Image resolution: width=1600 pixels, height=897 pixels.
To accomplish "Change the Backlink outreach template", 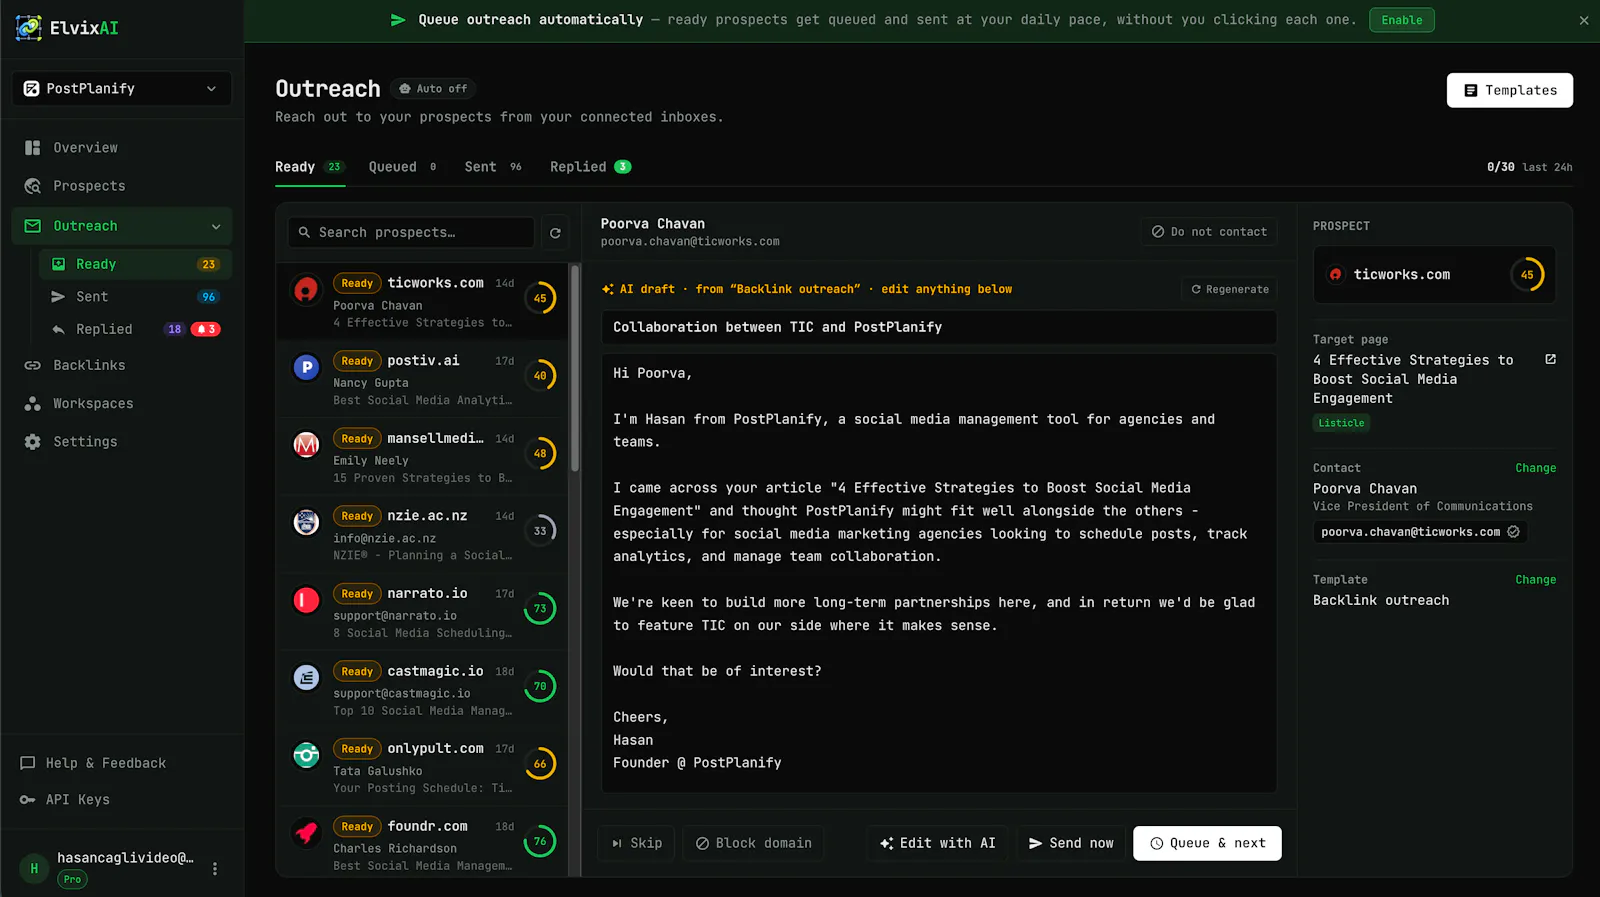I will (x=1535, y=580).
